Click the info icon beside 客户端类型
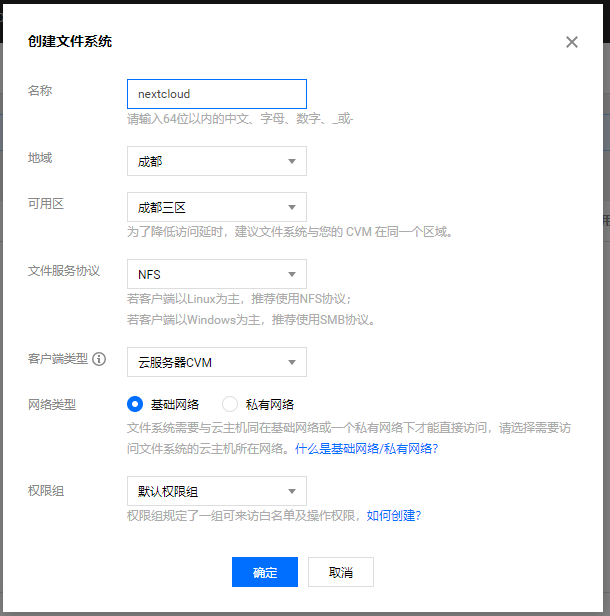The height and width of the screenshot is (616, 610). [x=99, y=359]
